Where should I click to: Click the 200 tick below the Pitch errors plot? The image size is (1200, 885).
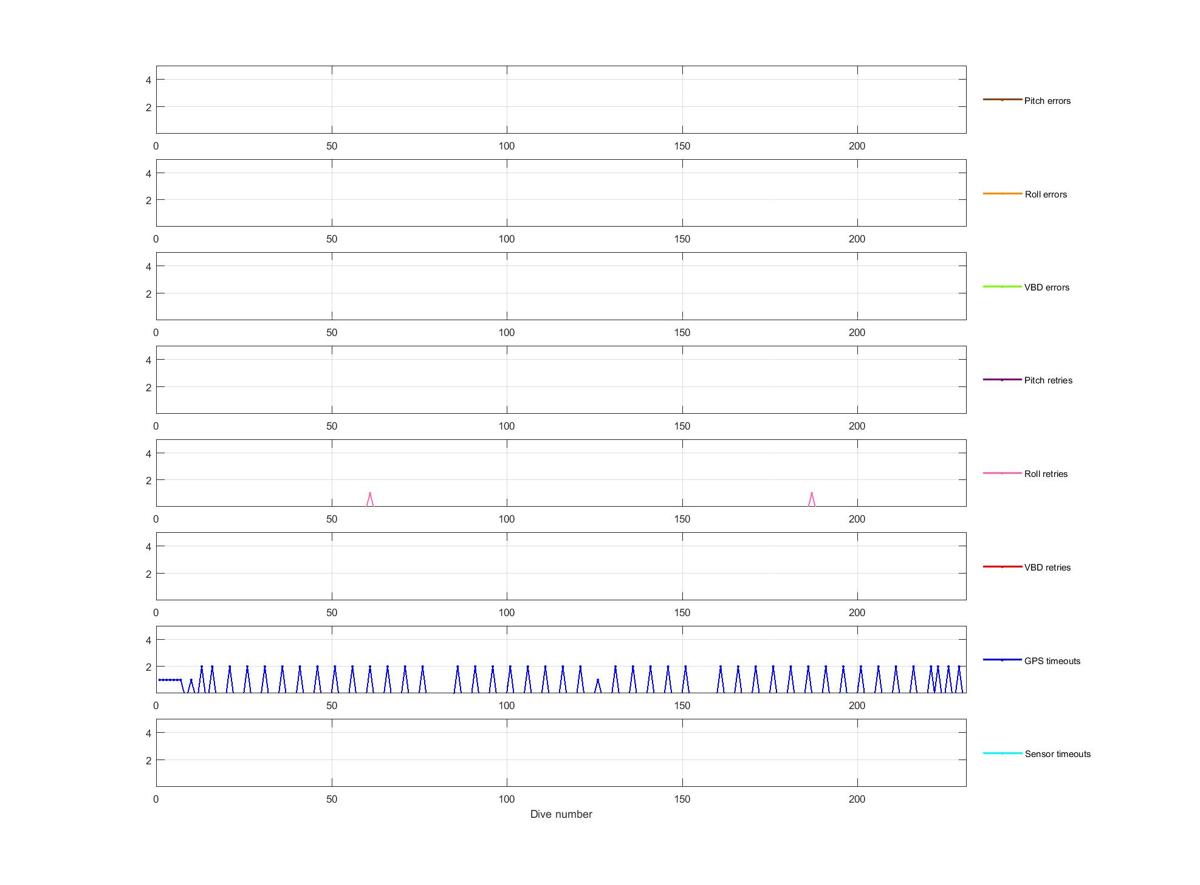pos(857,147)
